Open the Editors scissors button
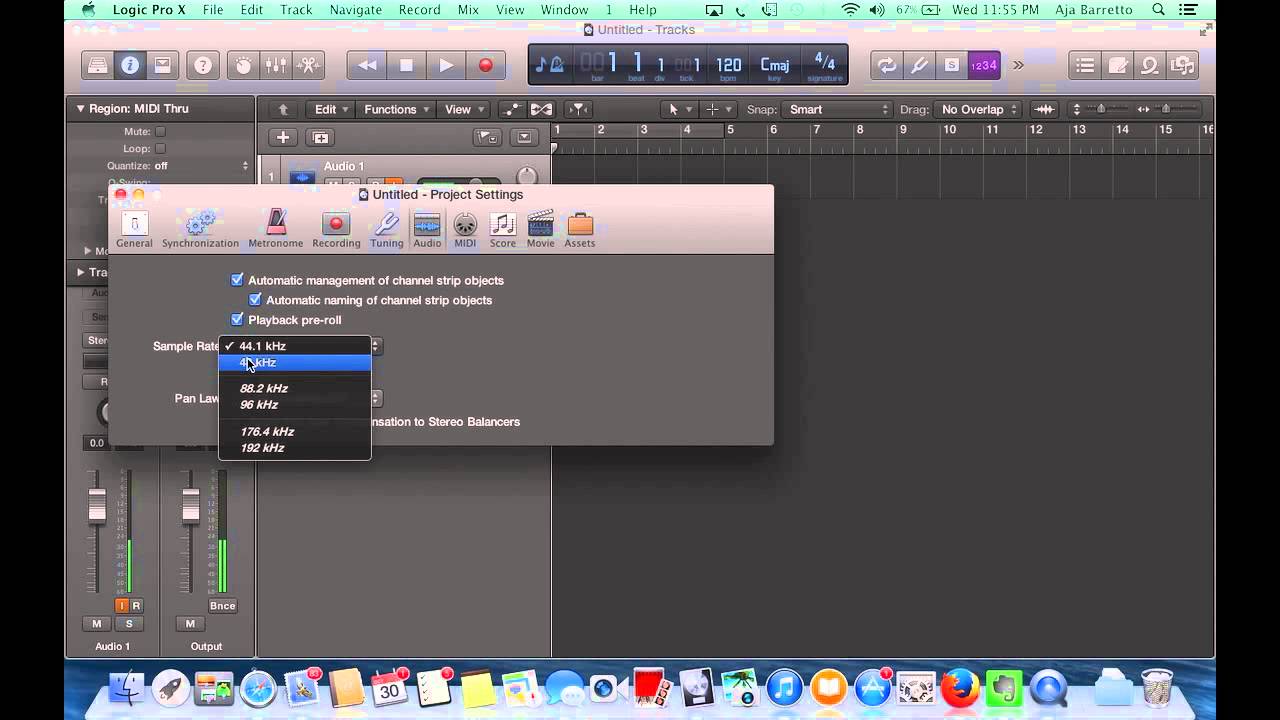Viewport: 1280px width, 720px height. click(x=308, y=65)
